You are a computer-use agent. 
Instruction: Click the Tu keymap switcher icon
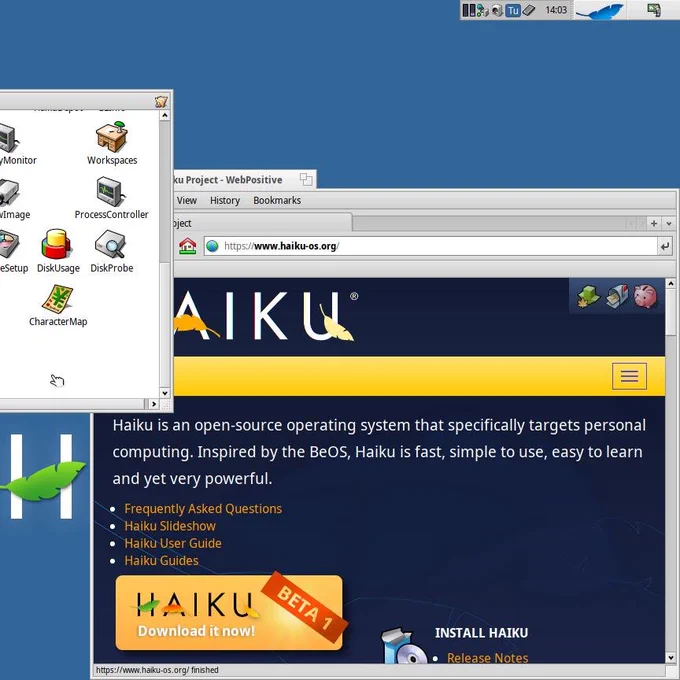[x=513, y=10]
